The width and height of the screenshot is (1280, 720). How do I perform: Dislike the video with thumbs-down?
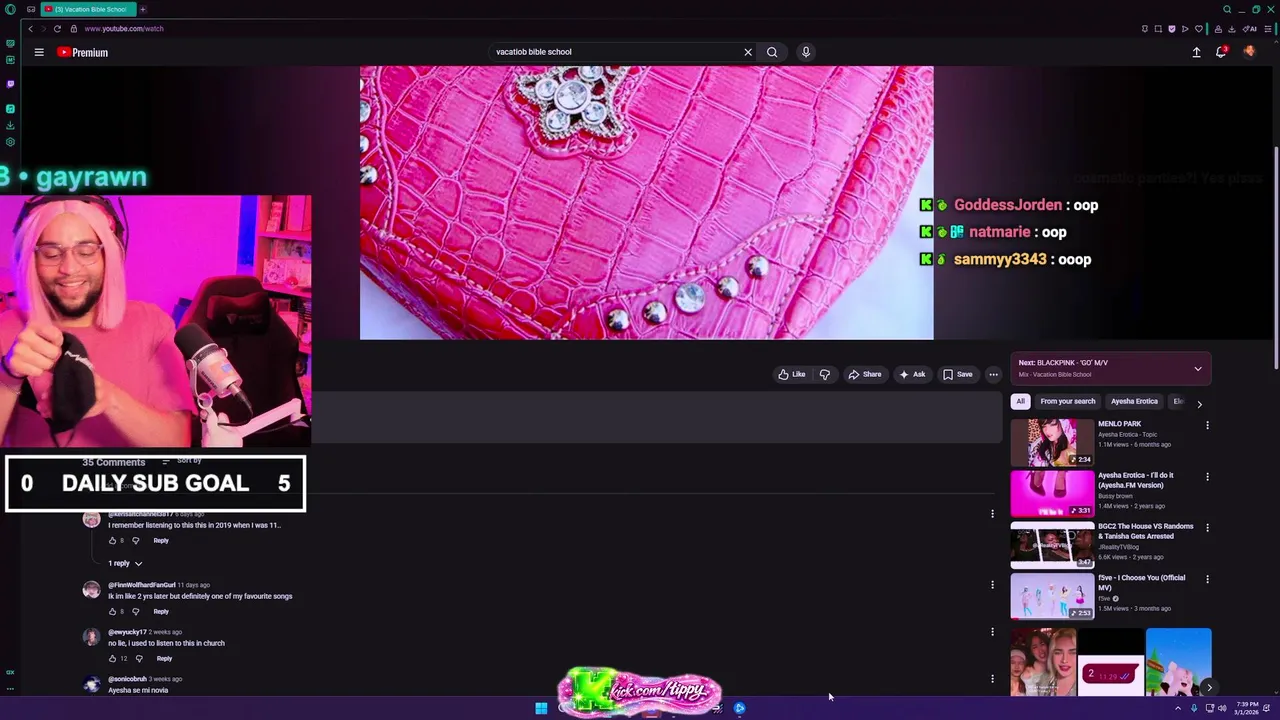click(825, 374)
